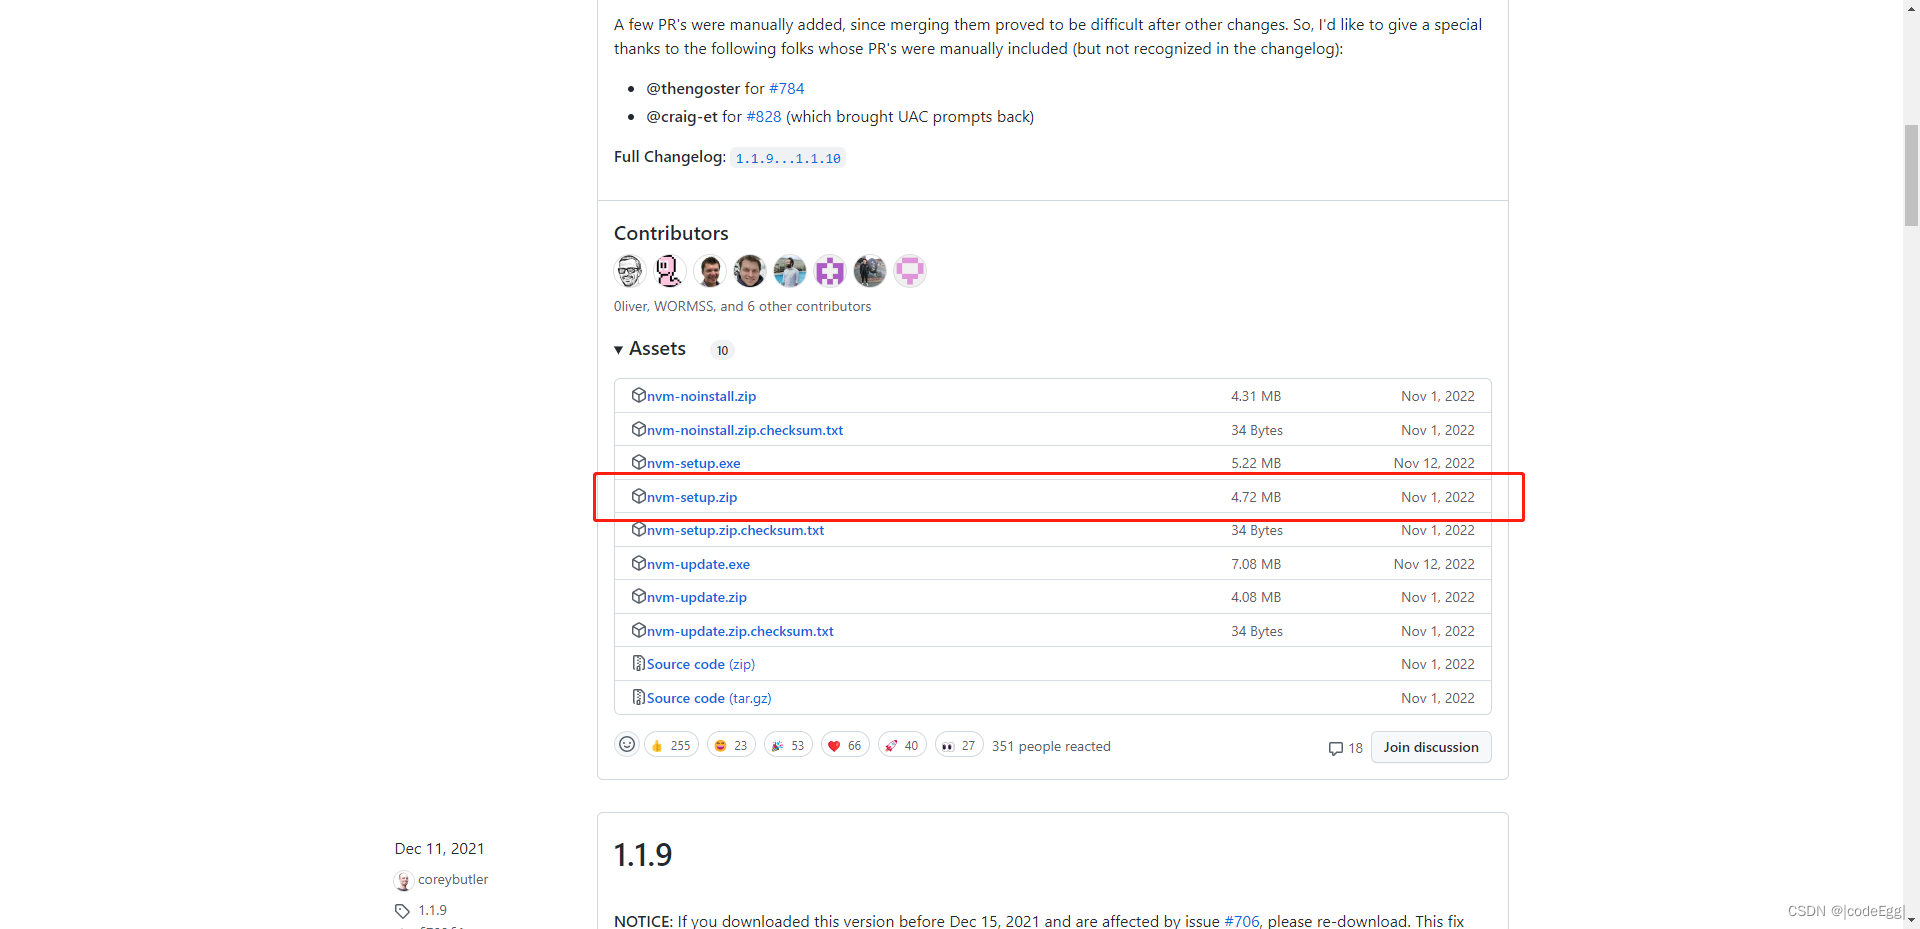Click the @thengoster mention
This screenshot has width=1920, height=929.
693,88
